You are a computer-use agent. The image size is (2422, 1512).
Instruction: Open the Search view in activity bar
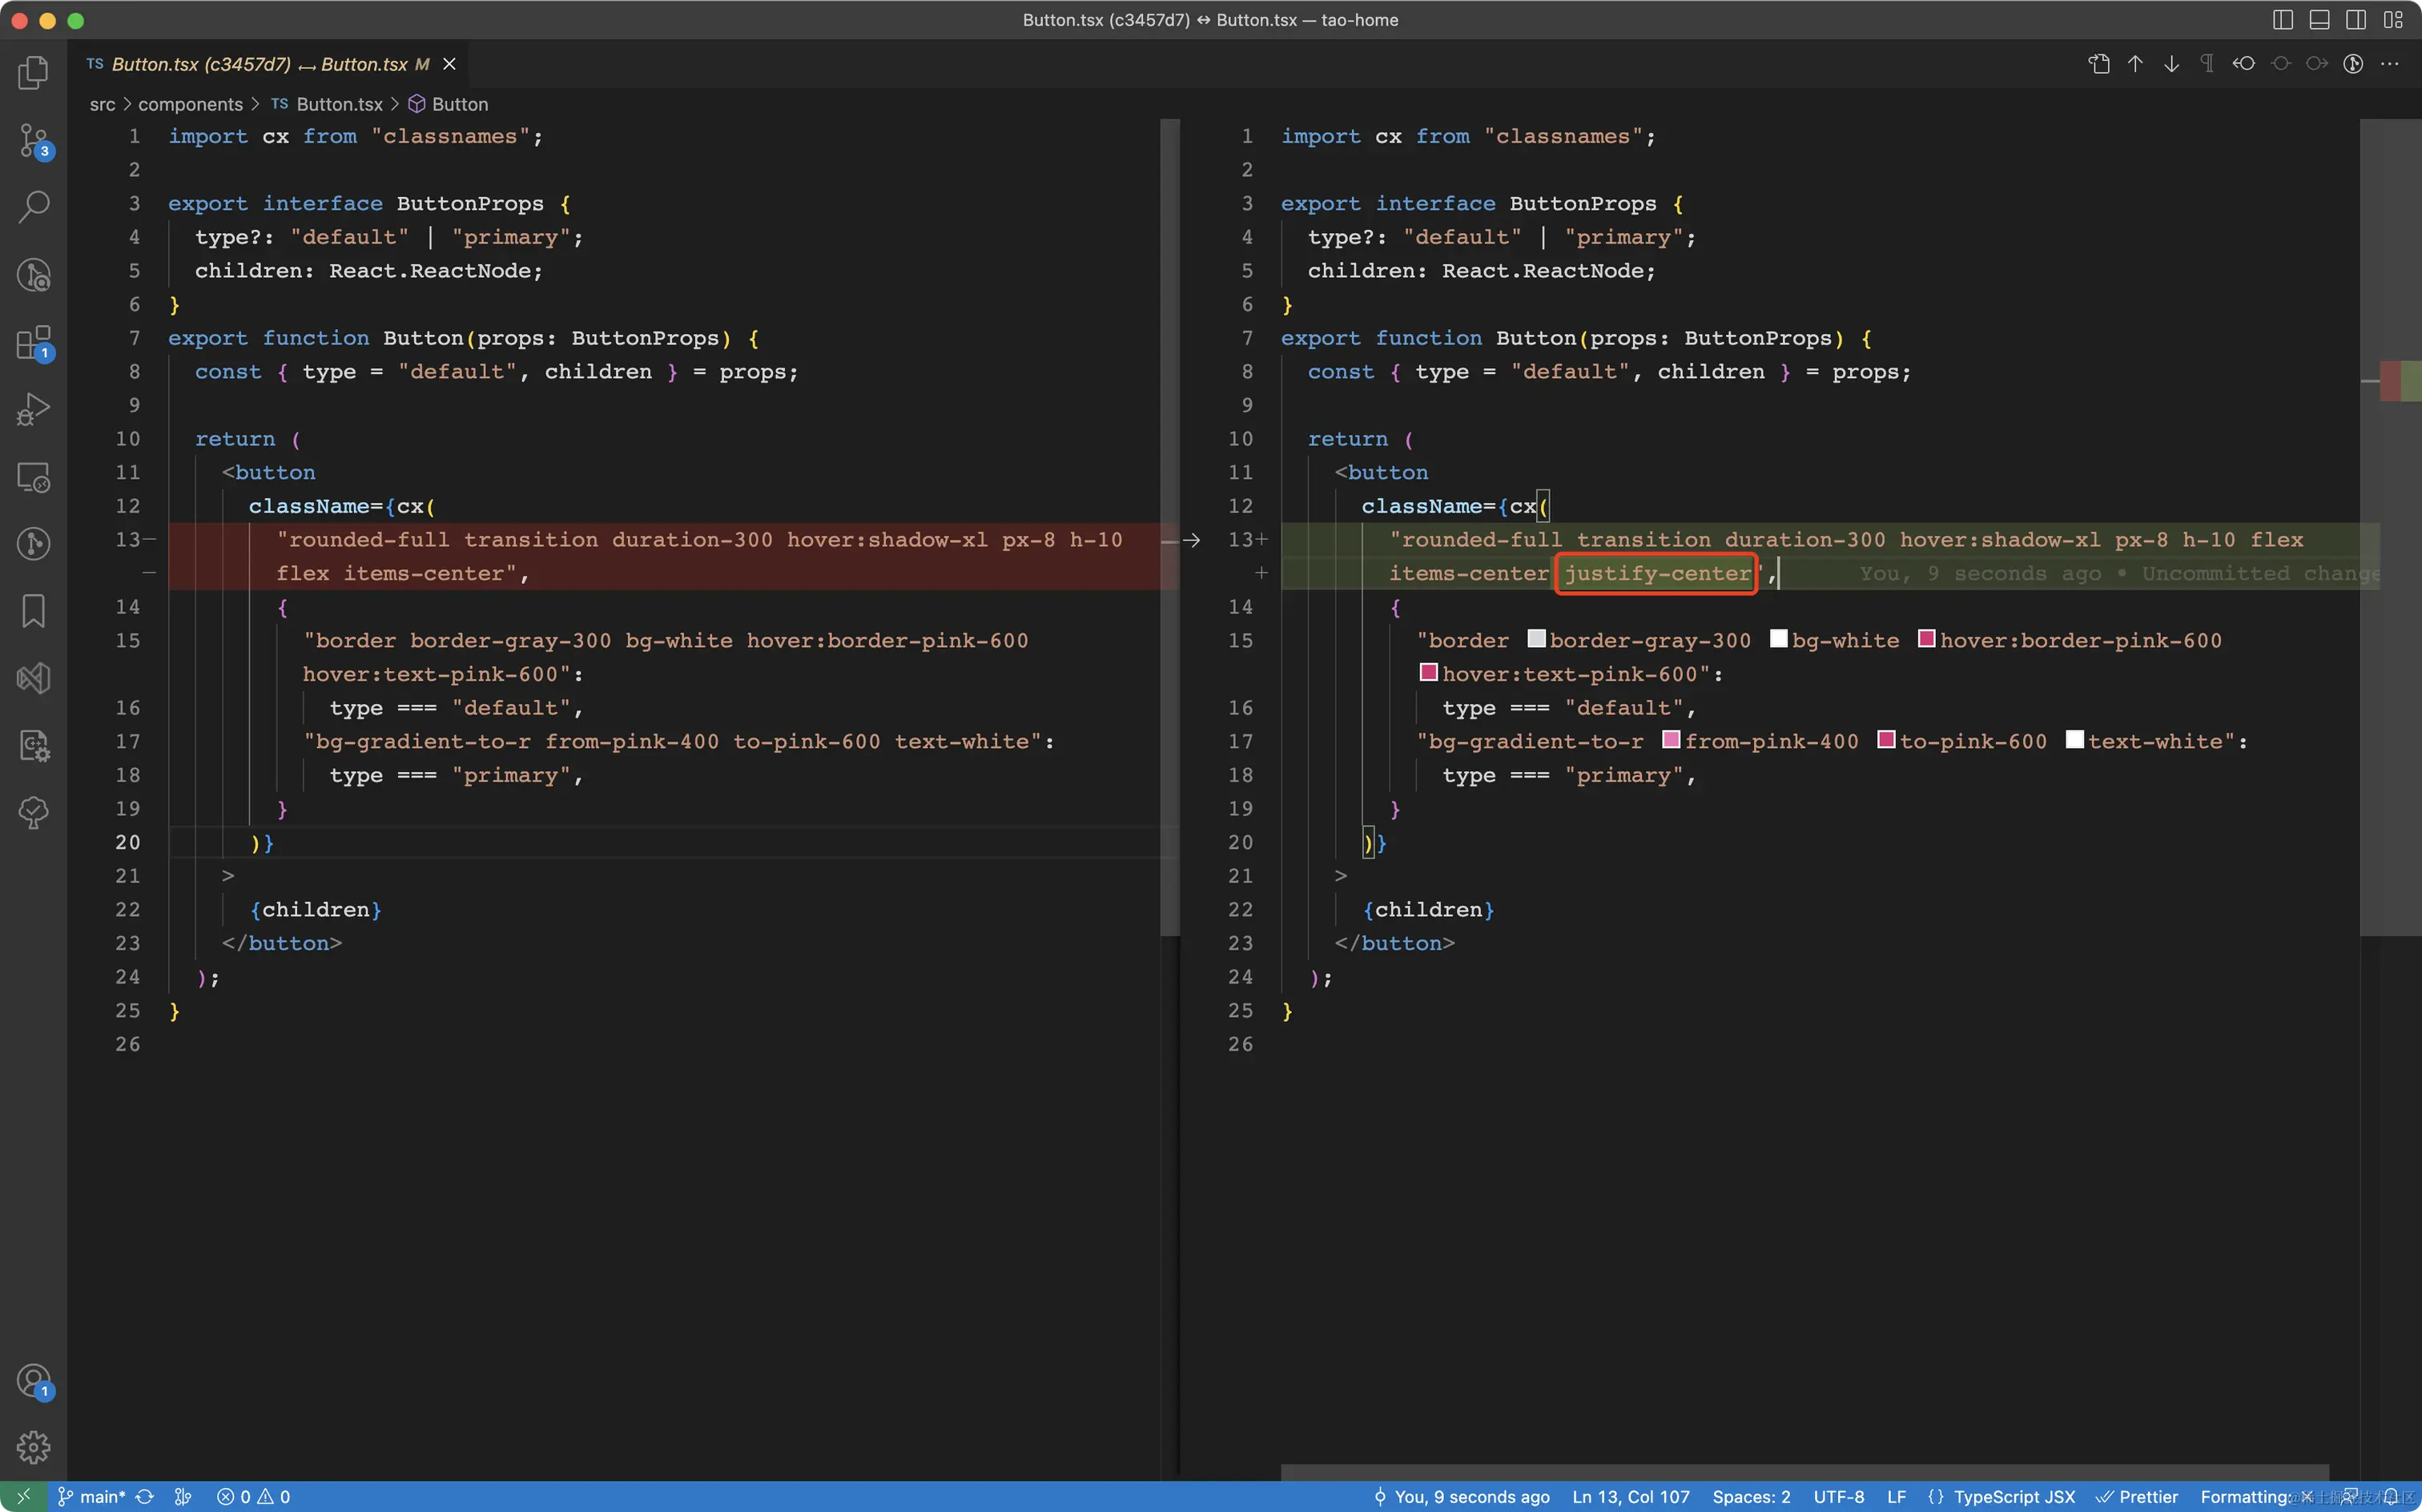34,207
